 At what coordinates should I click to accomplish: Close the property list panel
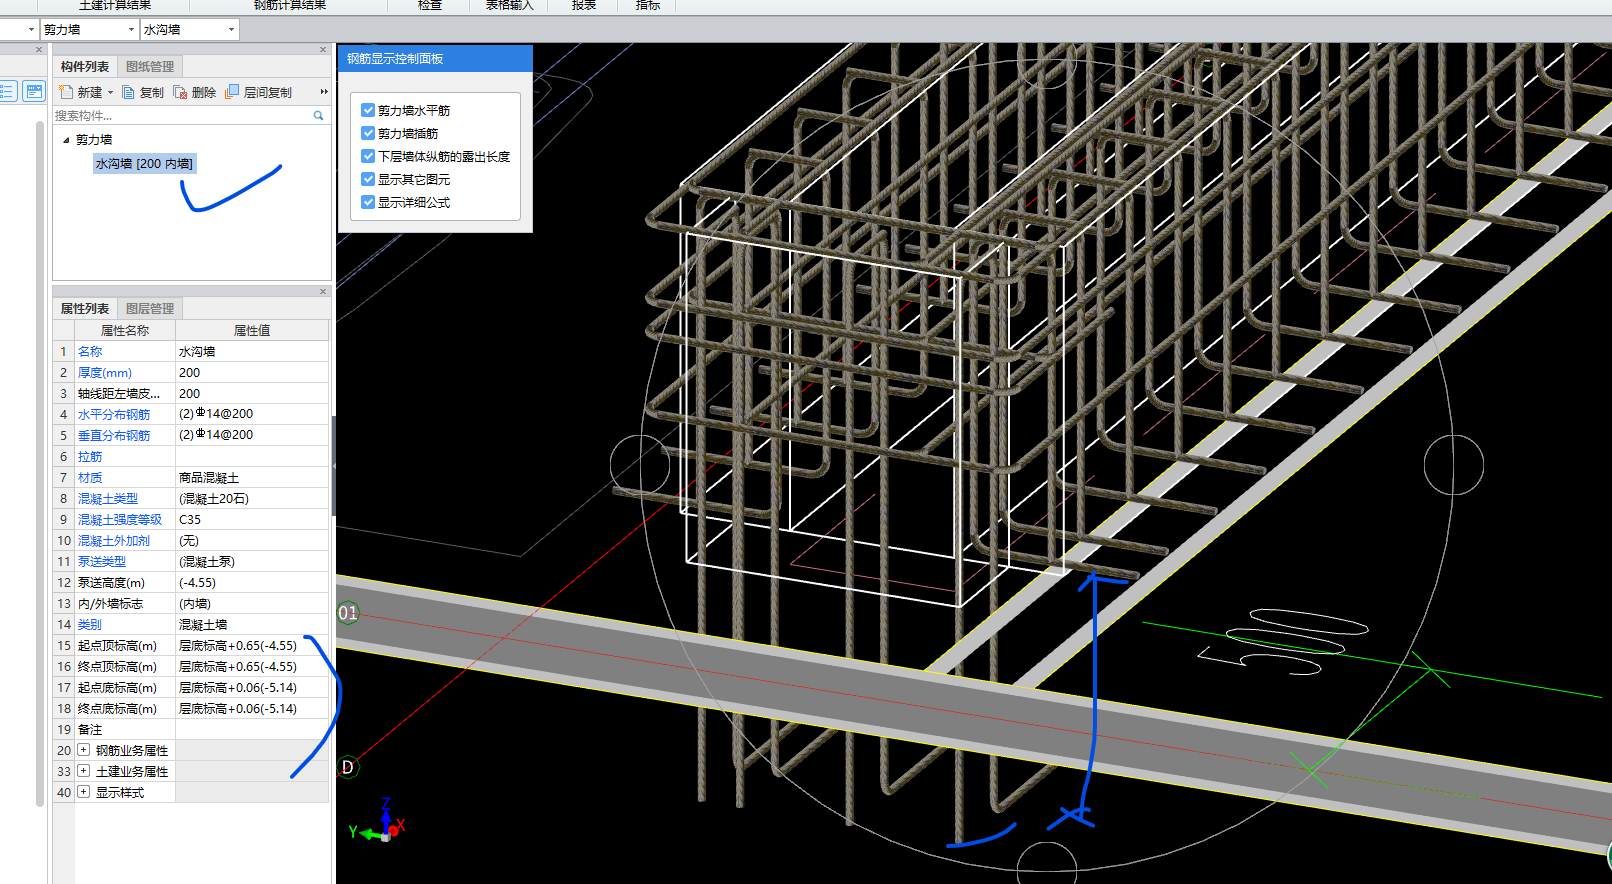(x=323, y=292)
